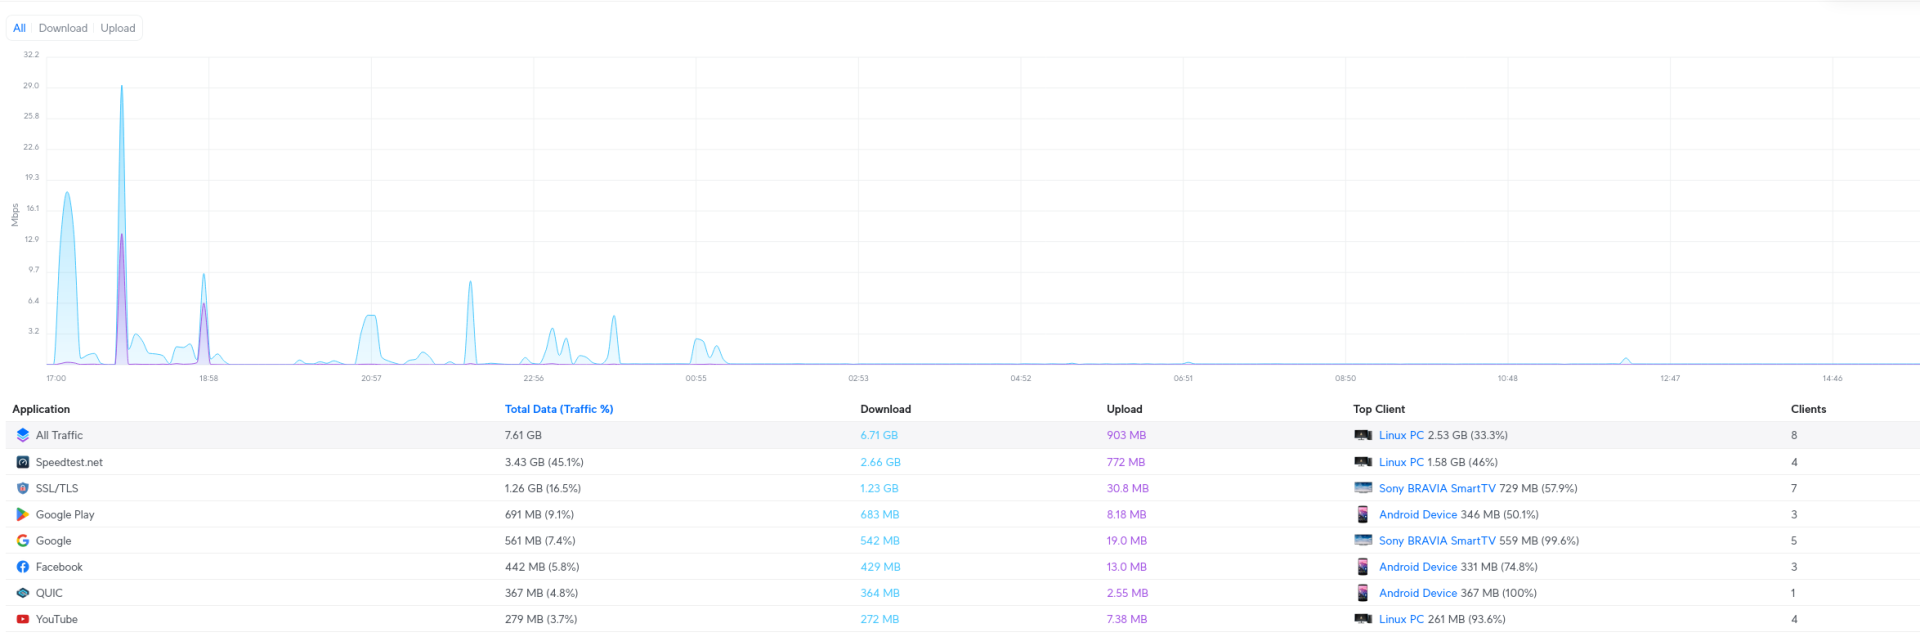Screen dimensions: 1920x637
Task: Open Linux PC top client for All Traffic
Action: tap(1400, 435)
